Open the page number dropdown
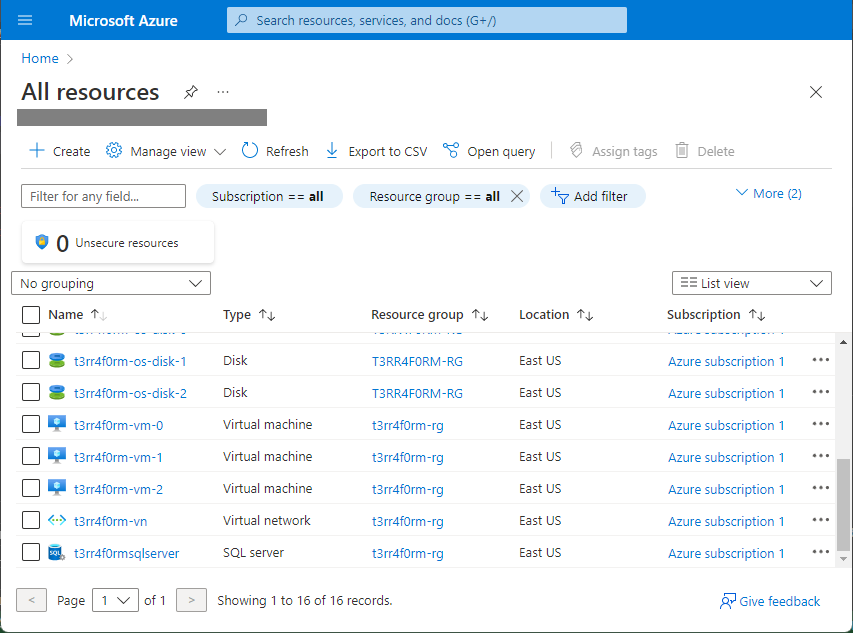853x633 pixels. click(115, 600)
